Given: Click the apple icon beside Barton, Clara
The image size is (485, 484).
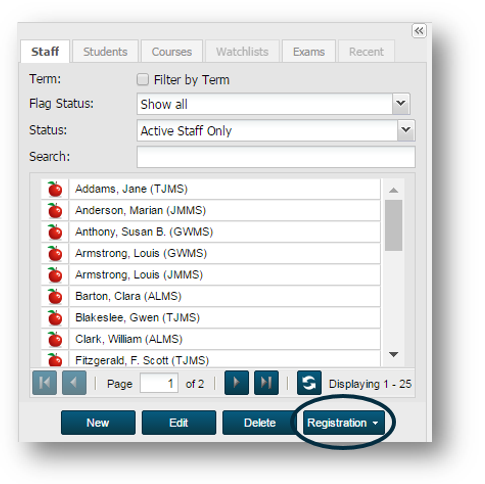Looking at the screenshot, I should click(x=55, y=296).
